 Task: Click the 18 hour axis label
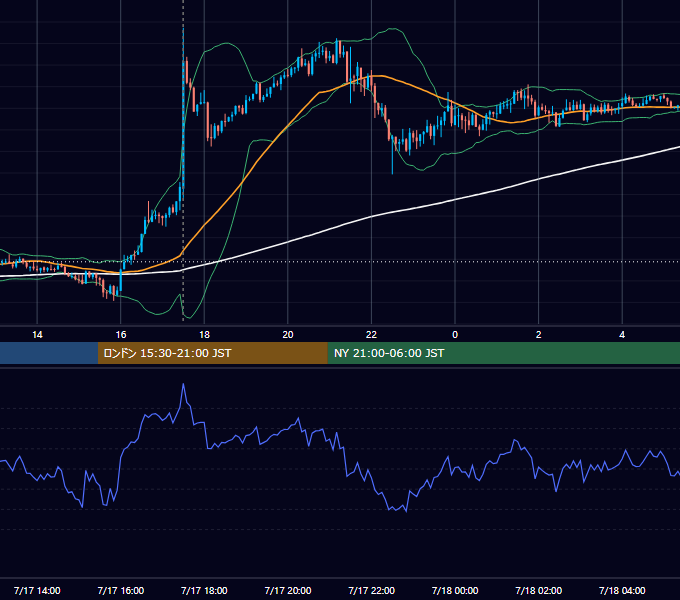[204, 335]
